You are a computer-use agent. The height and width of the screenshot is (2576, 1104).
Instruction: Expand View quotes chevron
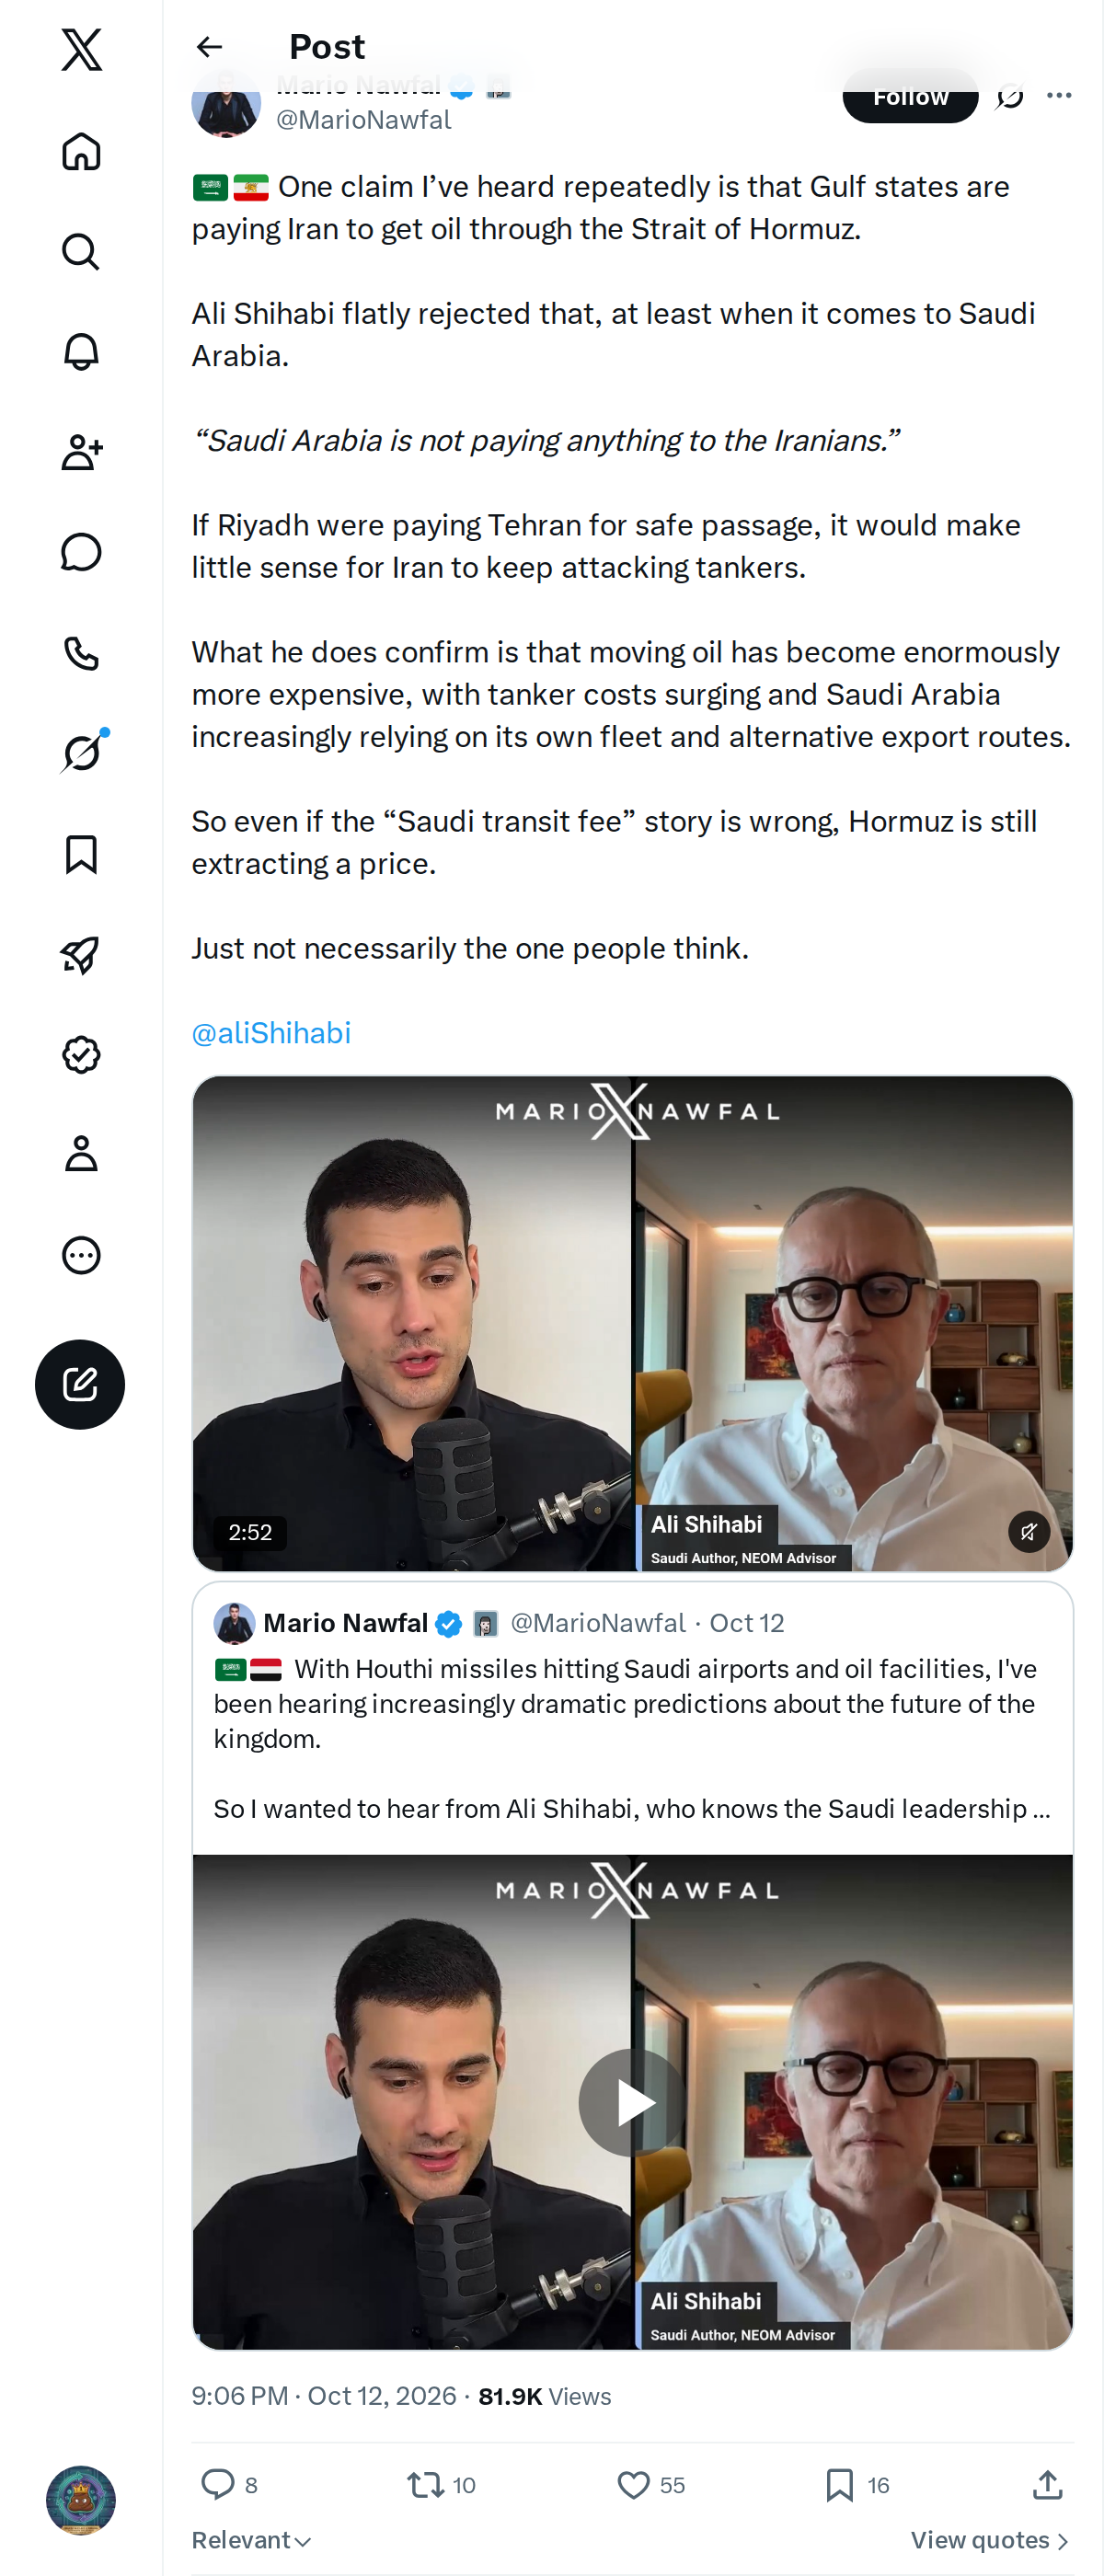(990, 2540)
